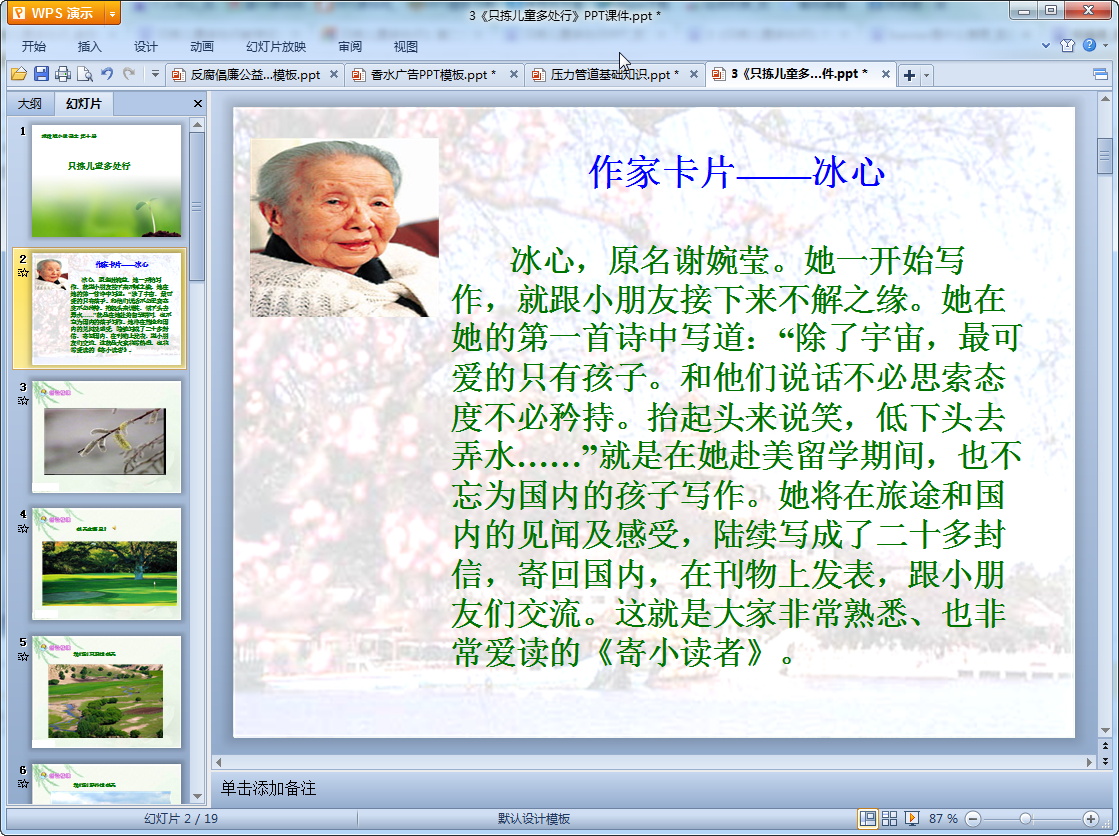The image size is (1119, 836).
Task: Expand the help dropdown arrow
Action: coord(1105,45)
